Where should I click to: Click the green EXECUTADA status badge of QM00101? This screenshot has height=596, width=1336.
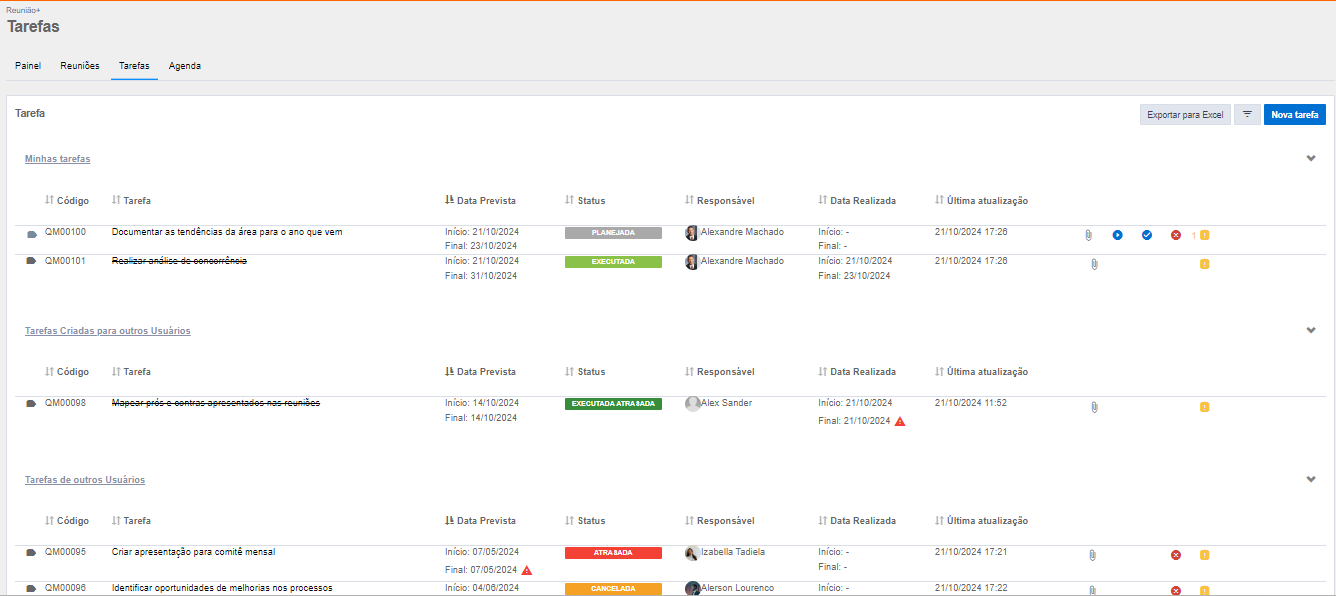(613, 262)
